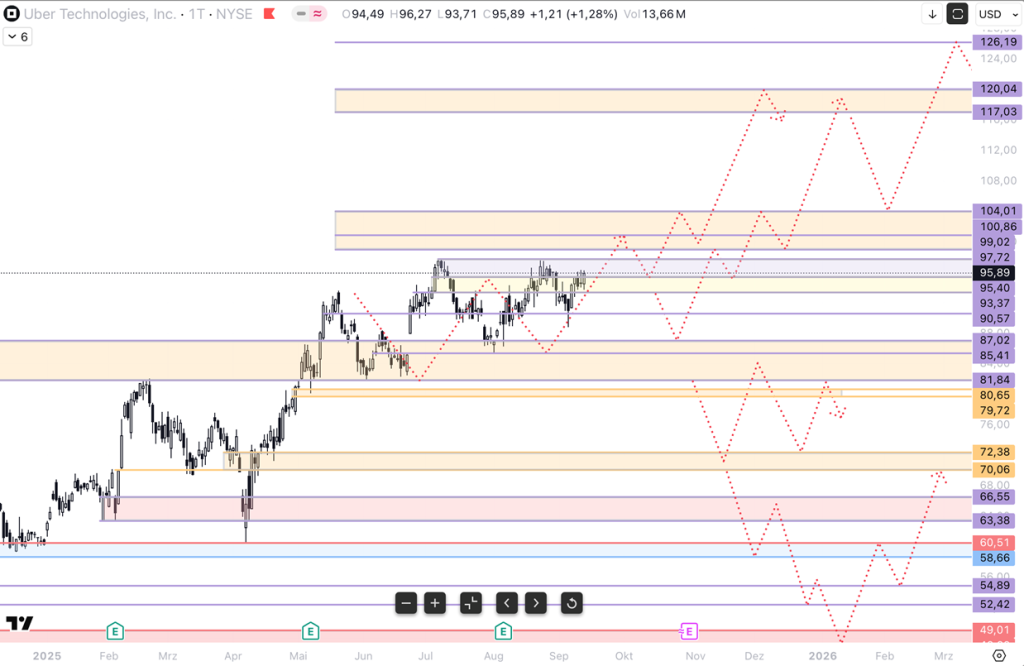Toggle the grey dash status indicator

pyautogui.click(x=302, y=14)
